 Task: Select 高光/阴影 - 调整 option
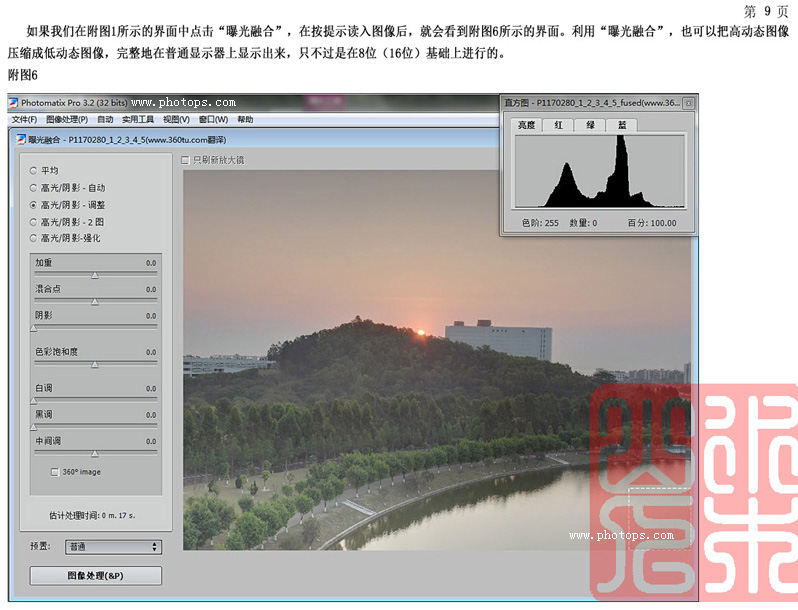click(33, 205)
